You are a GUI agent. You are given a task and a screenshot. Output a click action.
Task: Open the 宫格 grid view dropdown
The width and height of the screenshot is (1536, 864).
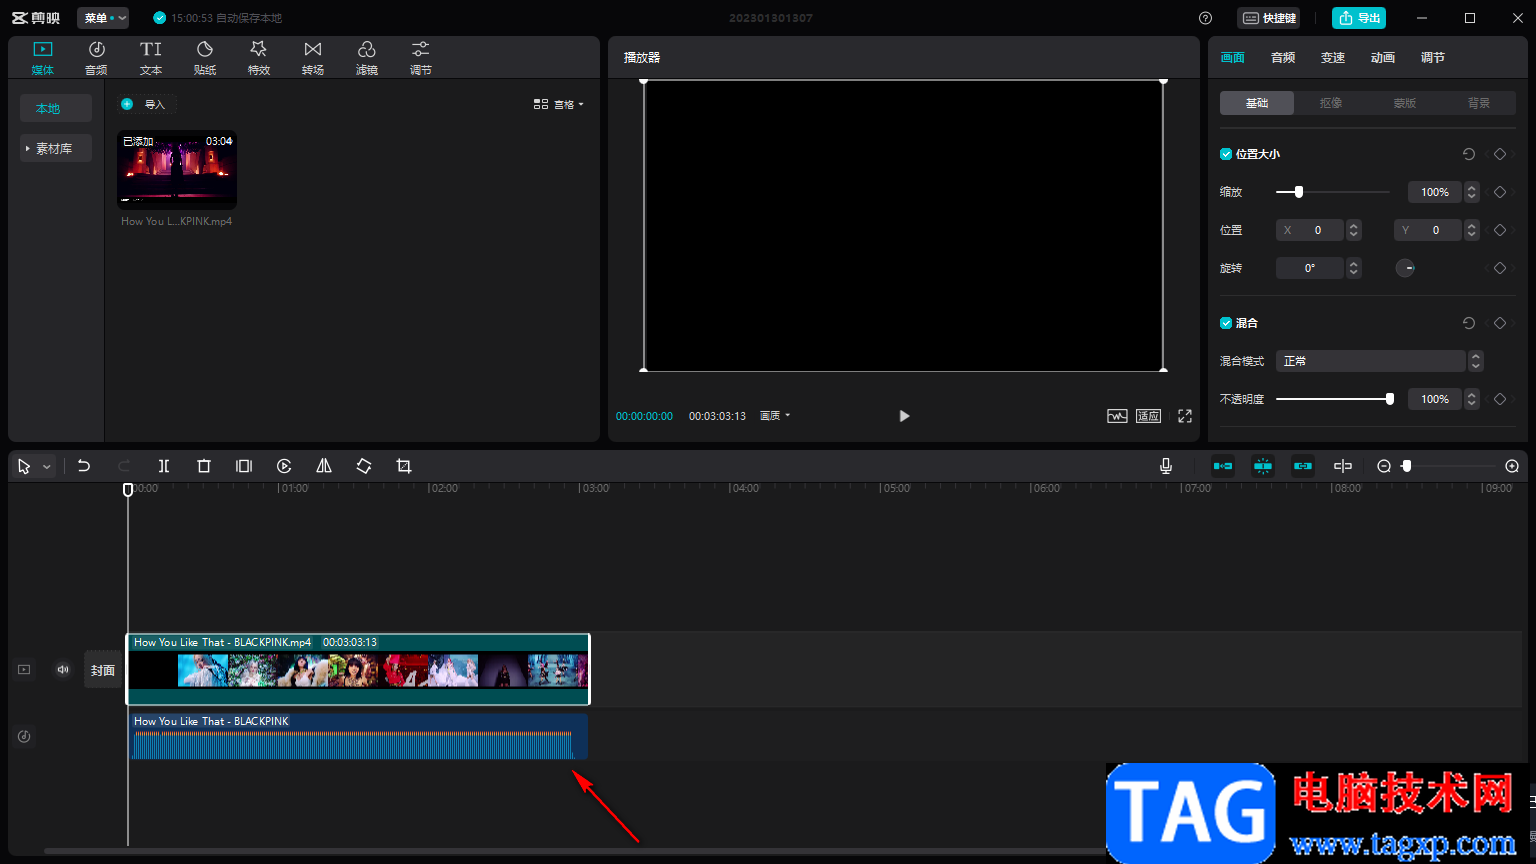pyautogui.click(x=559, y=104)
